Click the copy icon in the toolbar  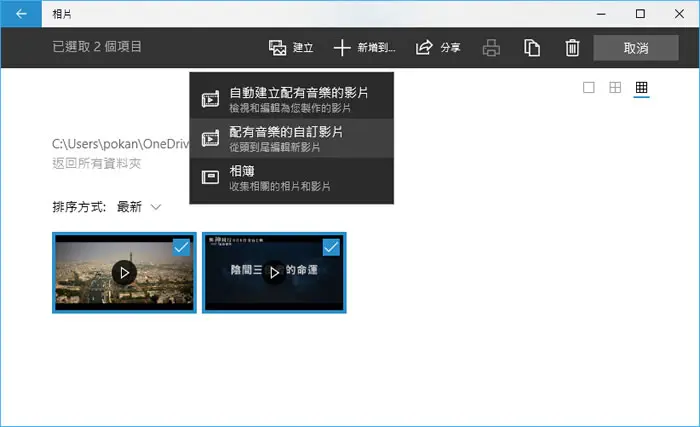(532, 47)
